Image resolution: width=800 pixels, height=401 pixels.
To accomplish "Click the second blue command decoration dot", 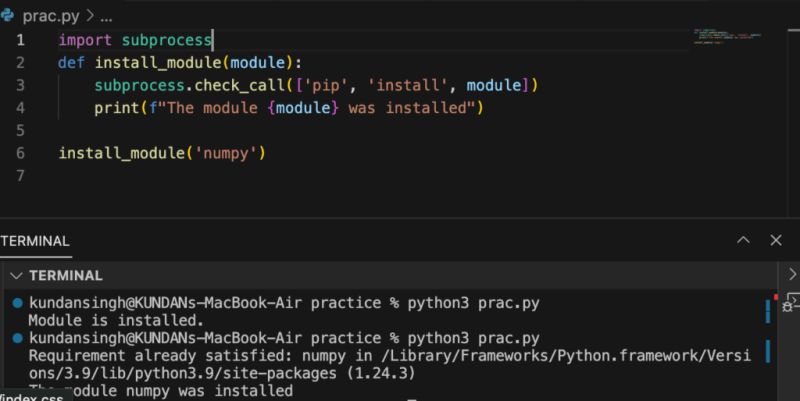I will [x=17, y=338].
